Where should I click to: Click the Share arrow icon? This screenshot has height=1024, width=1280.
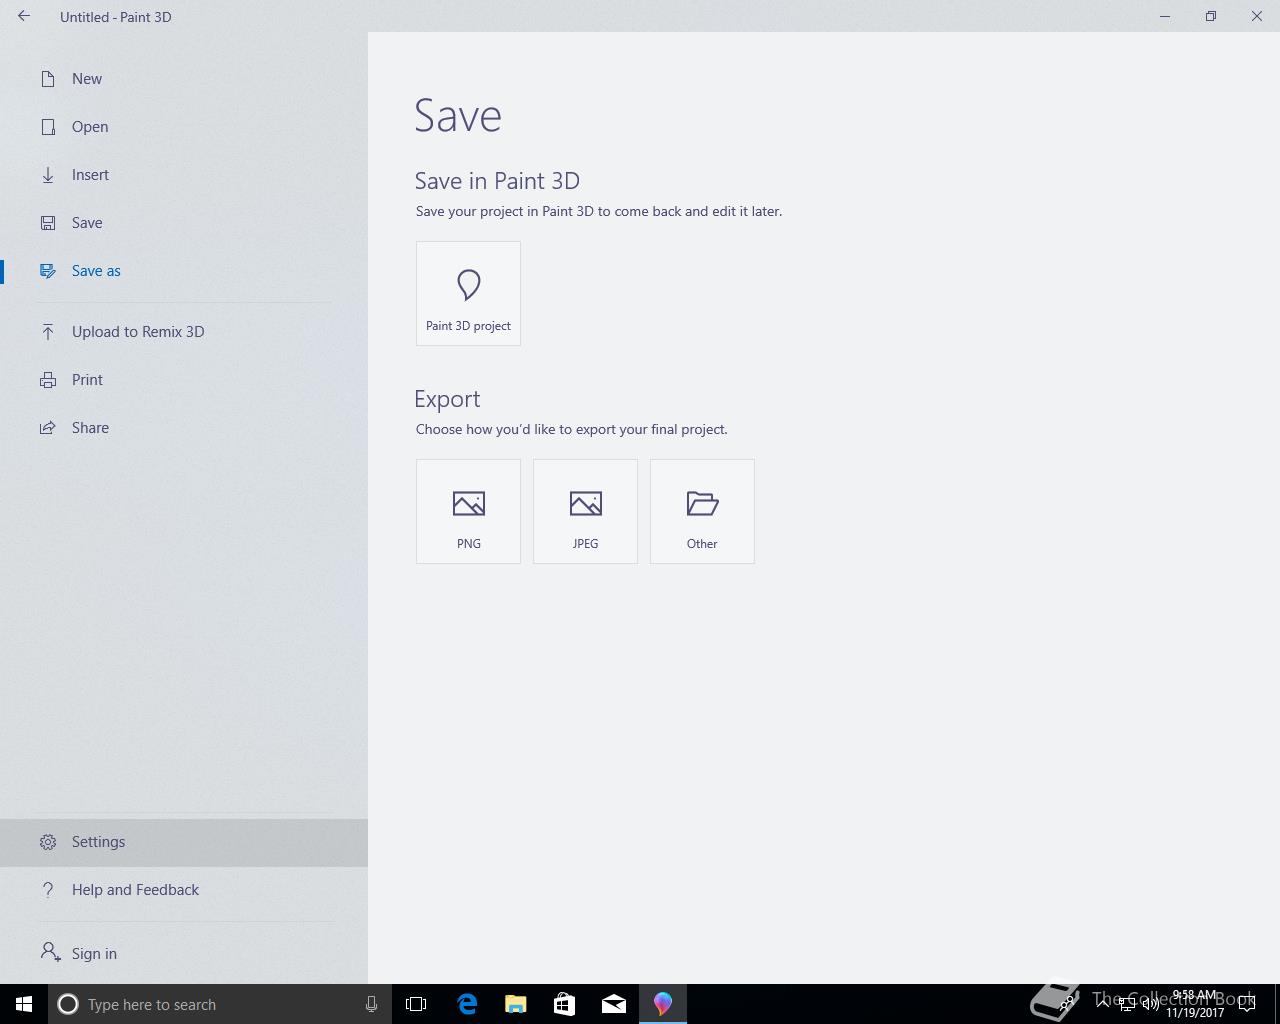(x=48, y=428)
